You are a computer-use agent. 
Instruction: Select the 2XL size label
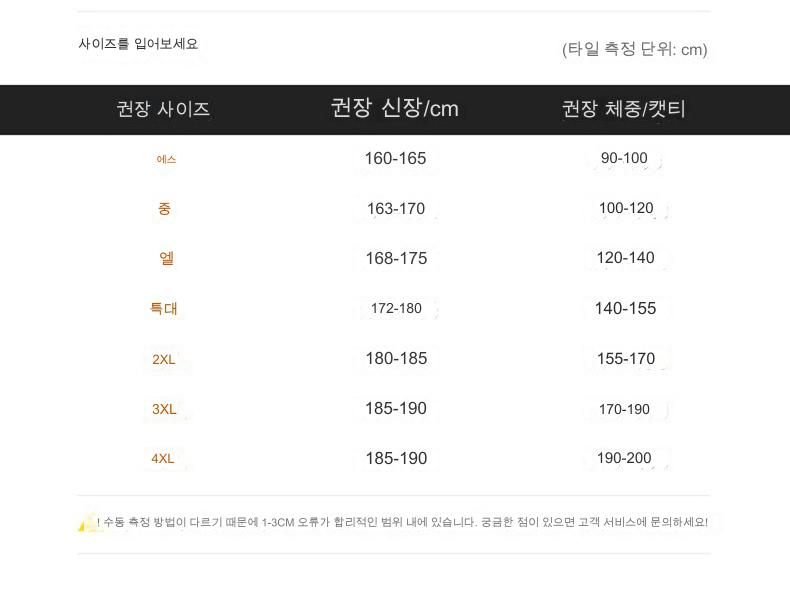coord(164,359)
